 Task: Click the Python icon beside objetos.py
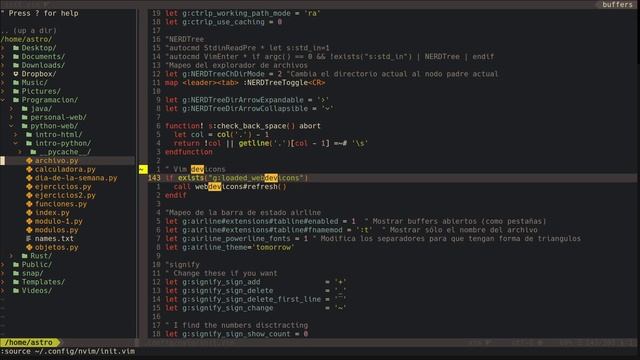click(29, 247)
